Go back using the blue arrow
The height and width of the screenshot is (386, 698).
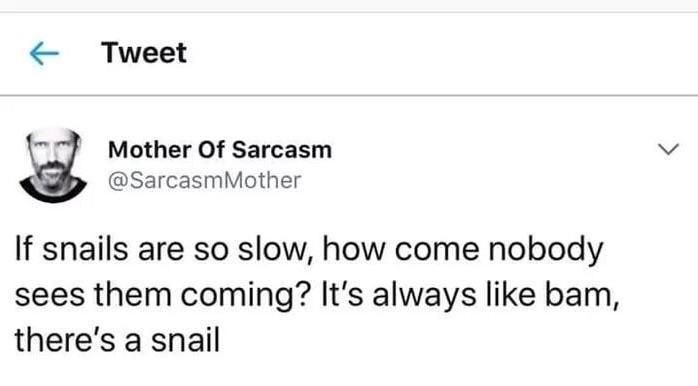pyautogui.click(x=44, y=53)
